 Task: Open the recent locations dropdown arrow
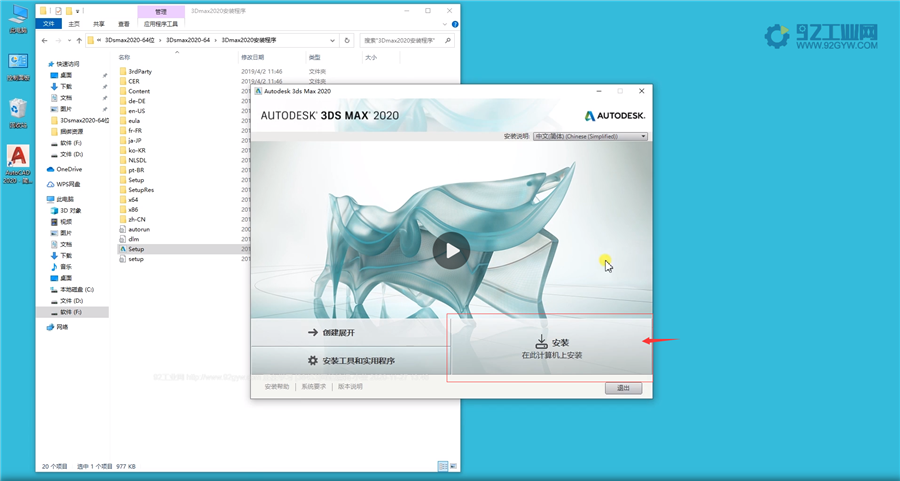(x=69, y=41)
